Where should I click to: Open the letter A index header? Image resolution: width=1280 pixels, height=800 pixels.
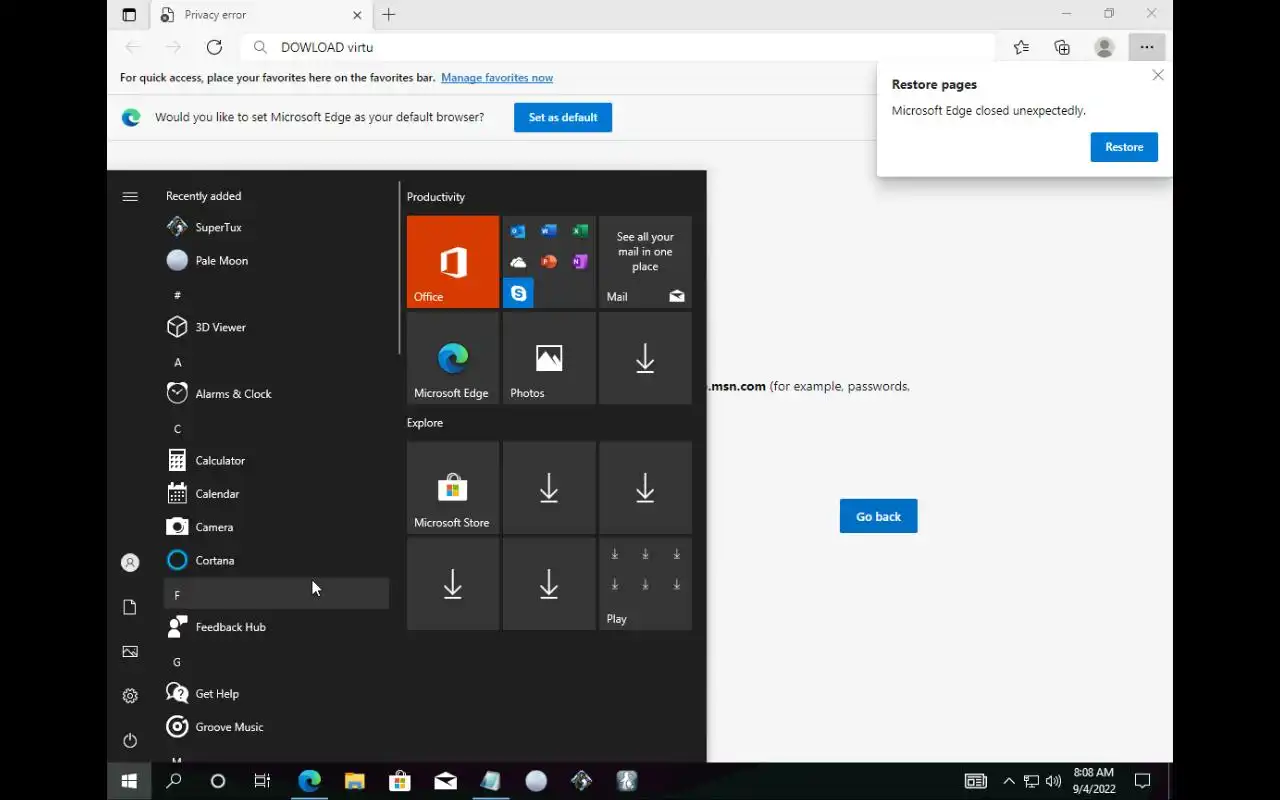coord(276,361)
